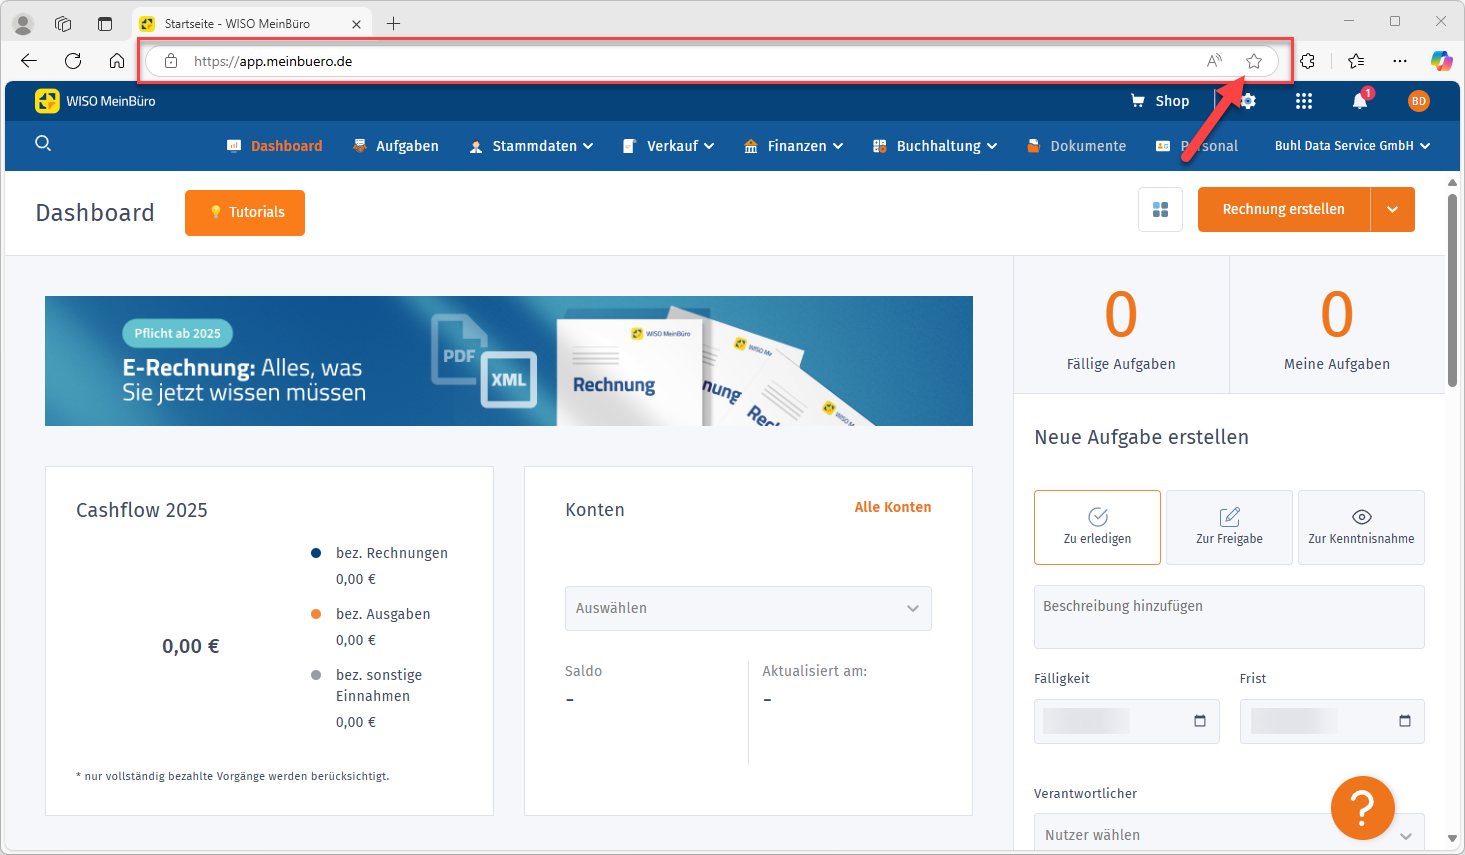1465x855 pixels.
Task: Open Personal menu item
Action: click(x=1197, y=146)
